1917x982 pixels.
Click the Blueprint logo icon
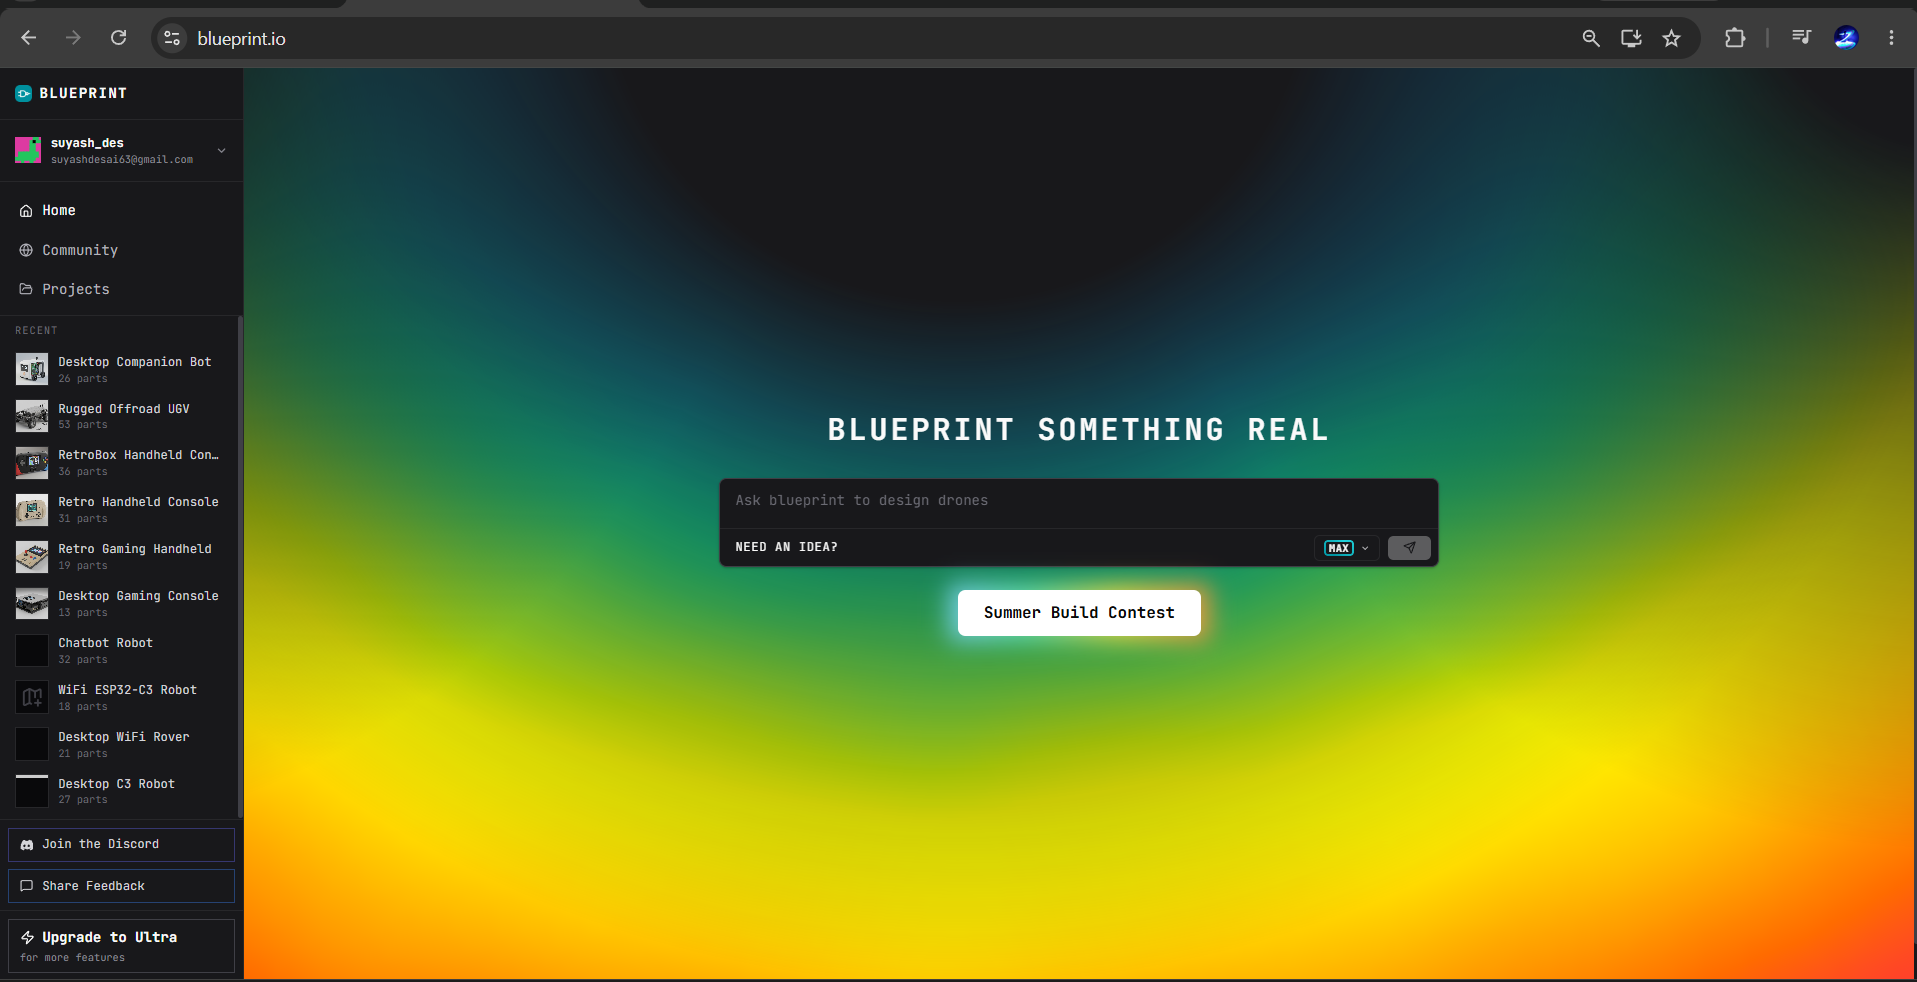click(23, 93)
